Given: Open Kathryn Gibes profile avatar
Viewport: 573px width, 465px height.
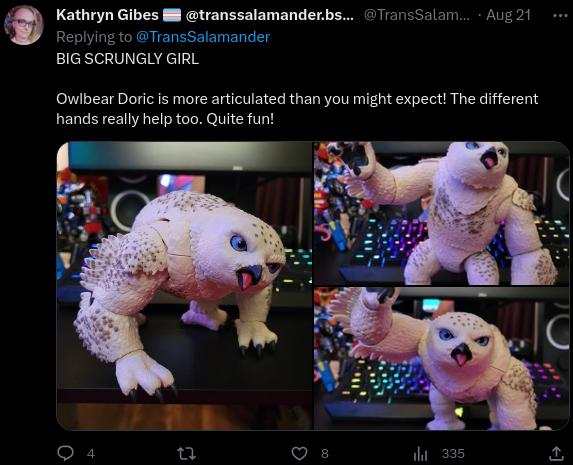Looking at the screenshot, I should click(24, 25).
